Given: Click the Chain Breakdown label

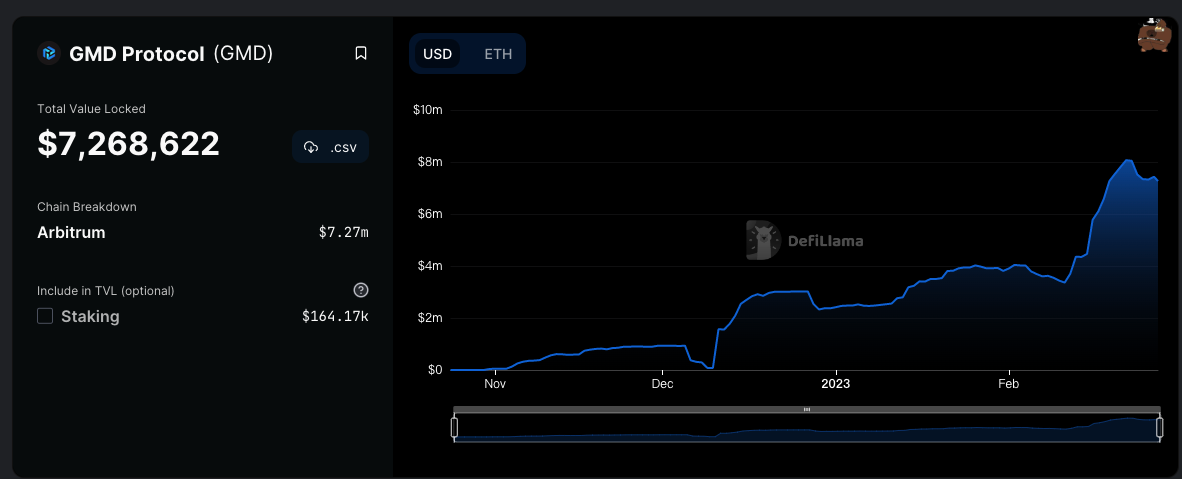Looking at the screenshot, I should tap(87, 207).
